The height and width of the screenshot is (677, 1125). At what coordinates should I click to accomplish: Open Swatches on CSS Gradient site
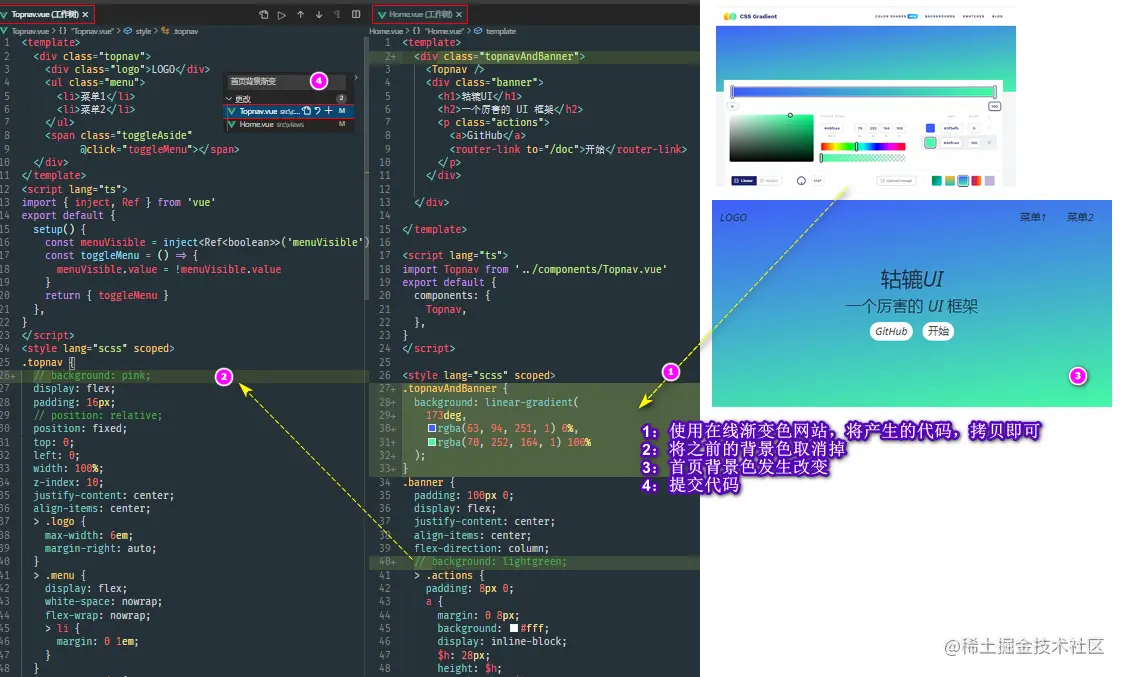coord(973,16)
